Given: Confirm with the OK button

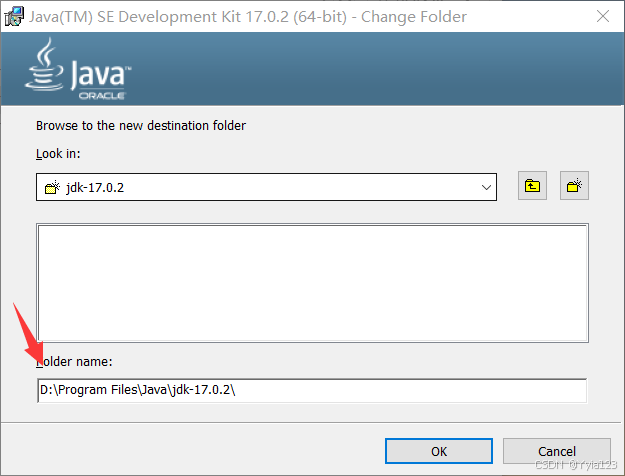Looking at the screenshot, I should point(439,451).
